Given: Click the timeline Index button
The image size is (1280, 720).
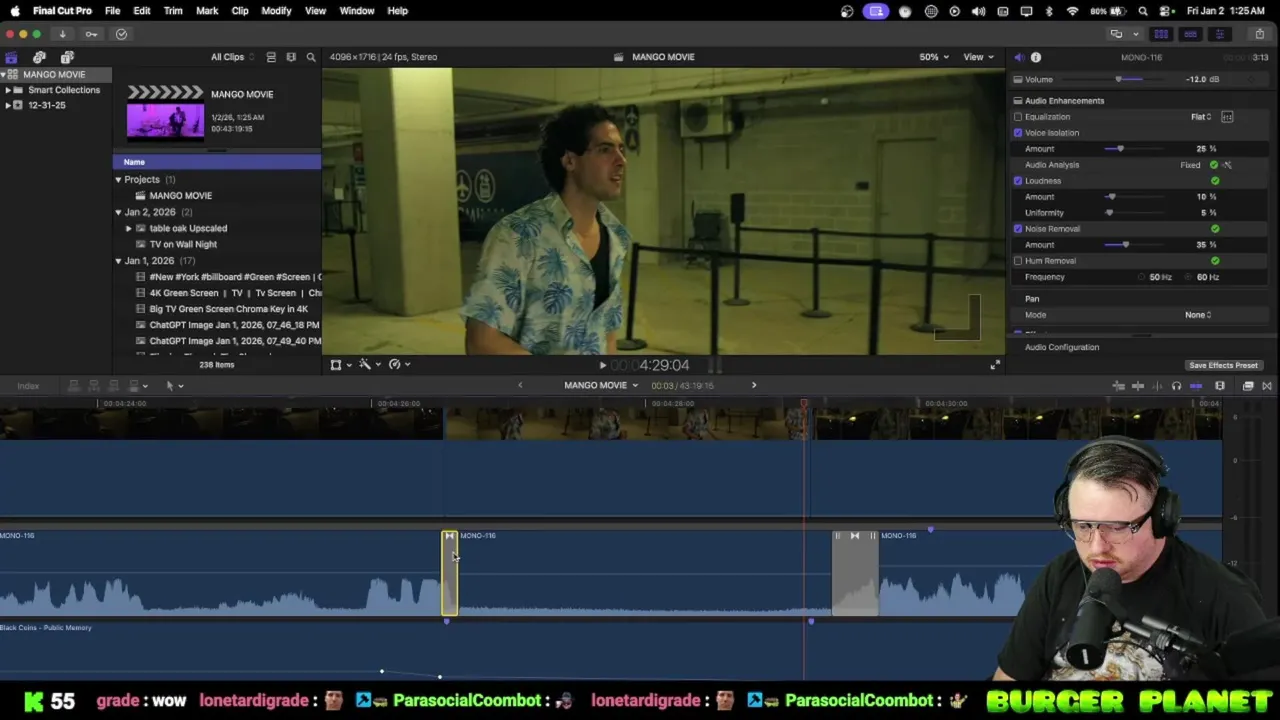Looking at the screenshot, I should click(28, 386).
